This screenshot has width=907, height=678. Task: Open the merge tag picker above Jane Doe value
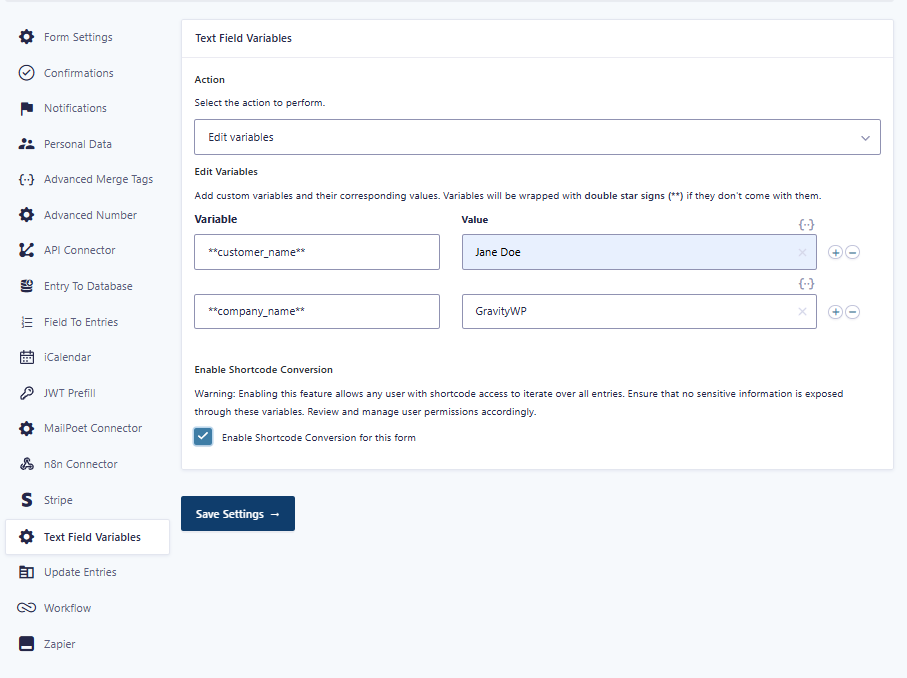click(806, 224)
